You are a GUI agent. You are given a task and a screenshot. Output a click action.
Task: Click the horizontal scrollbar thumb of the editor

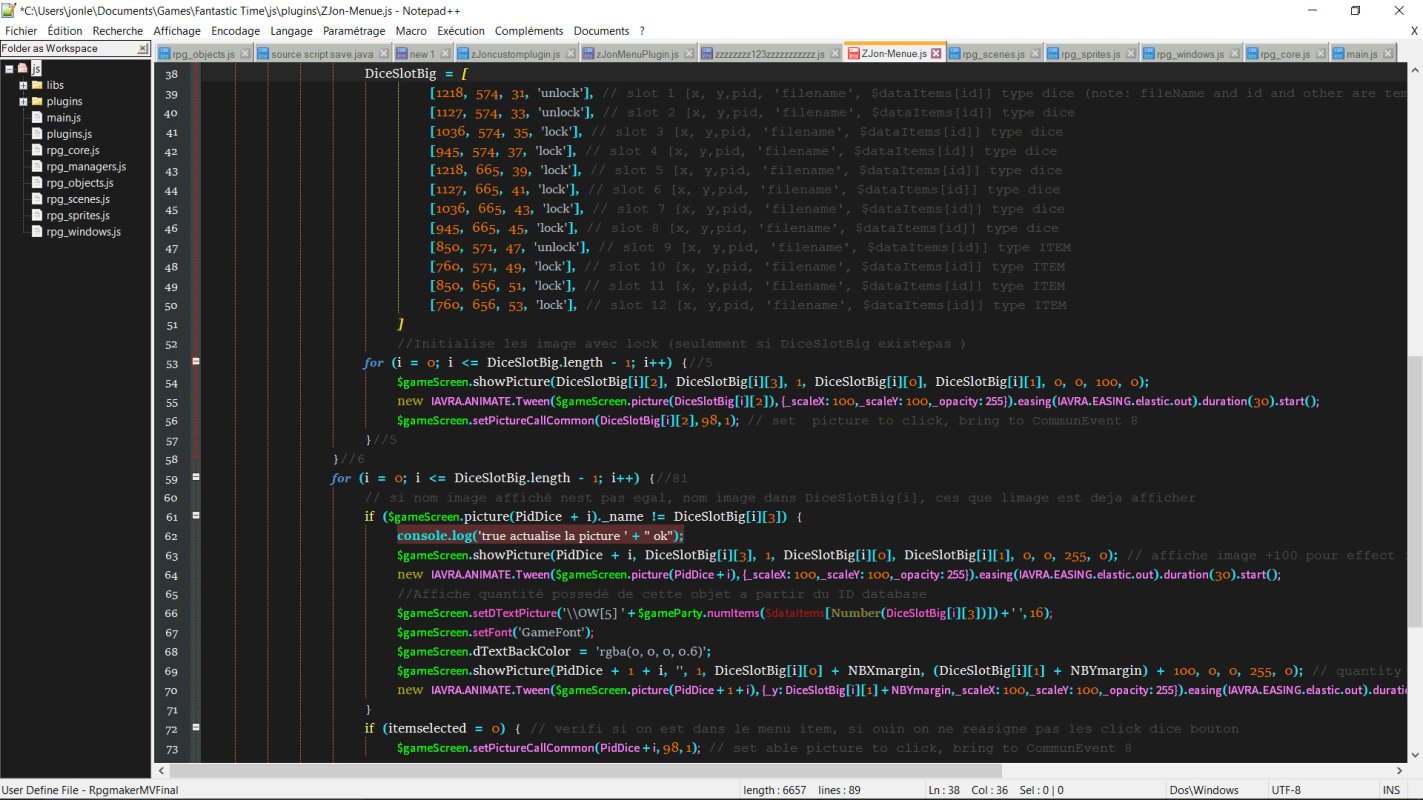tap(585, 771)
